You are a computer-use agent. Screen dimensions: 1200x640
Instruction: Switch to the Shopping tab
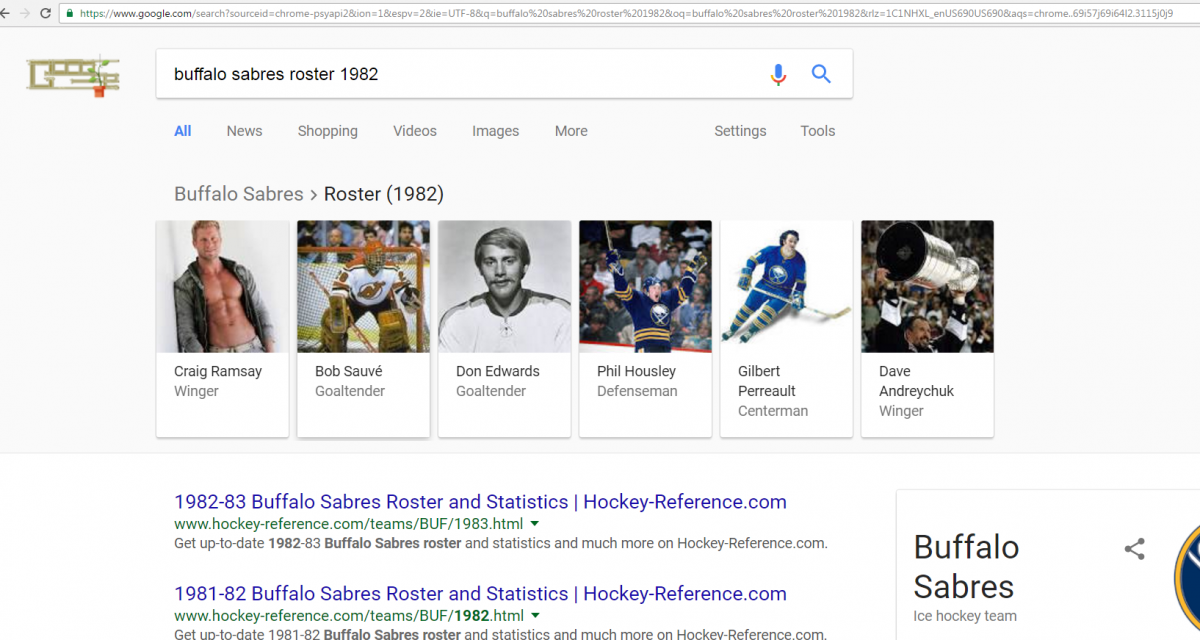click(327, 131)
